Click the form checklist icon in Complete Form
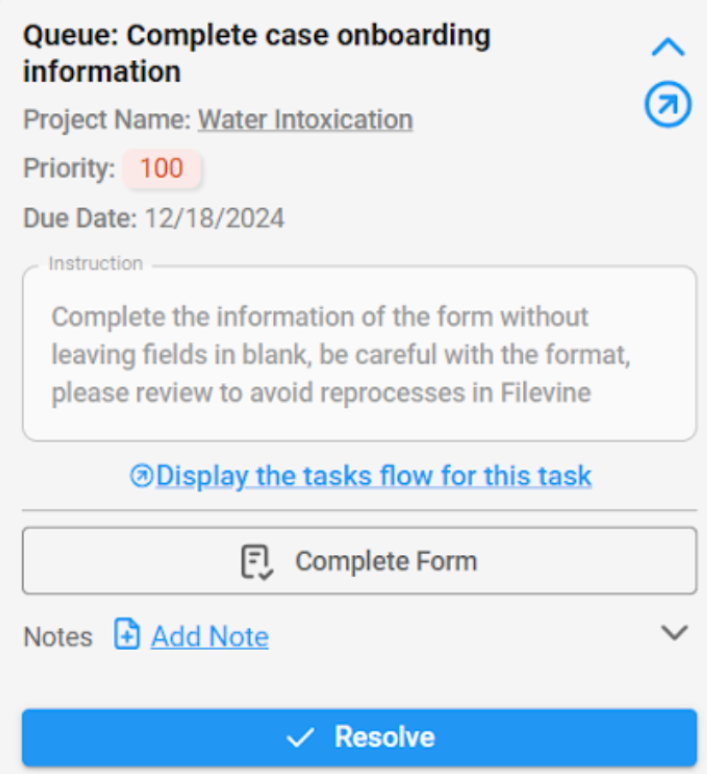The width and height of the screenshot is (707, 774). tap(257, 562)
